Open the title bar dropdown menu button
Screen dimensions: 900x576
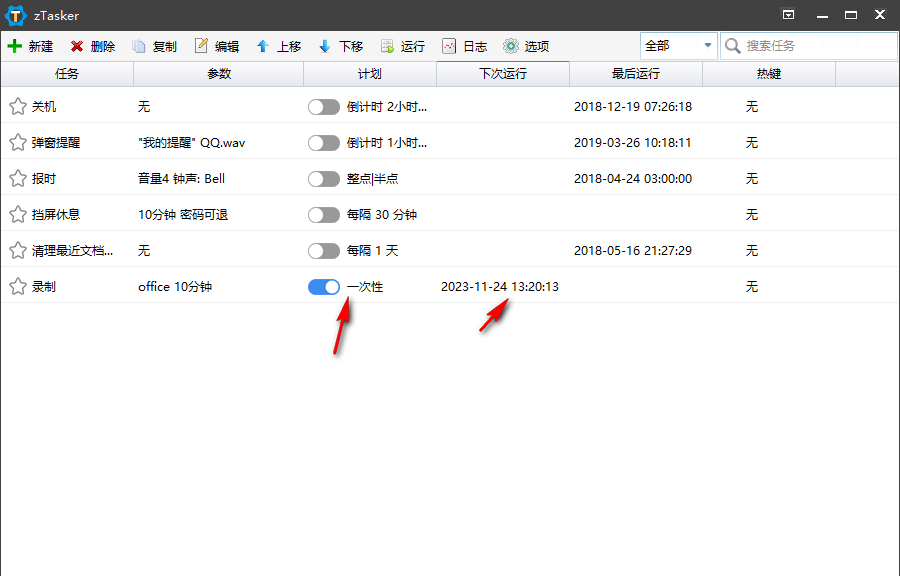(x=789, y=15)
